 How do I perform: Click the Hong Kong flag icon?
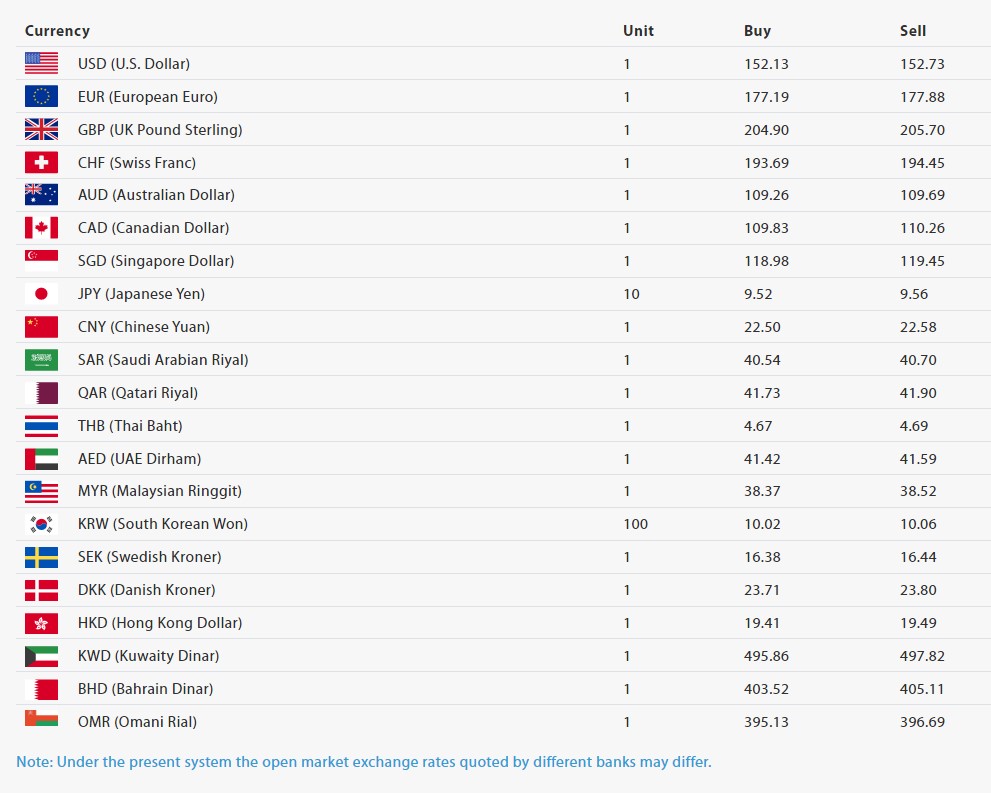coord(41,623)
